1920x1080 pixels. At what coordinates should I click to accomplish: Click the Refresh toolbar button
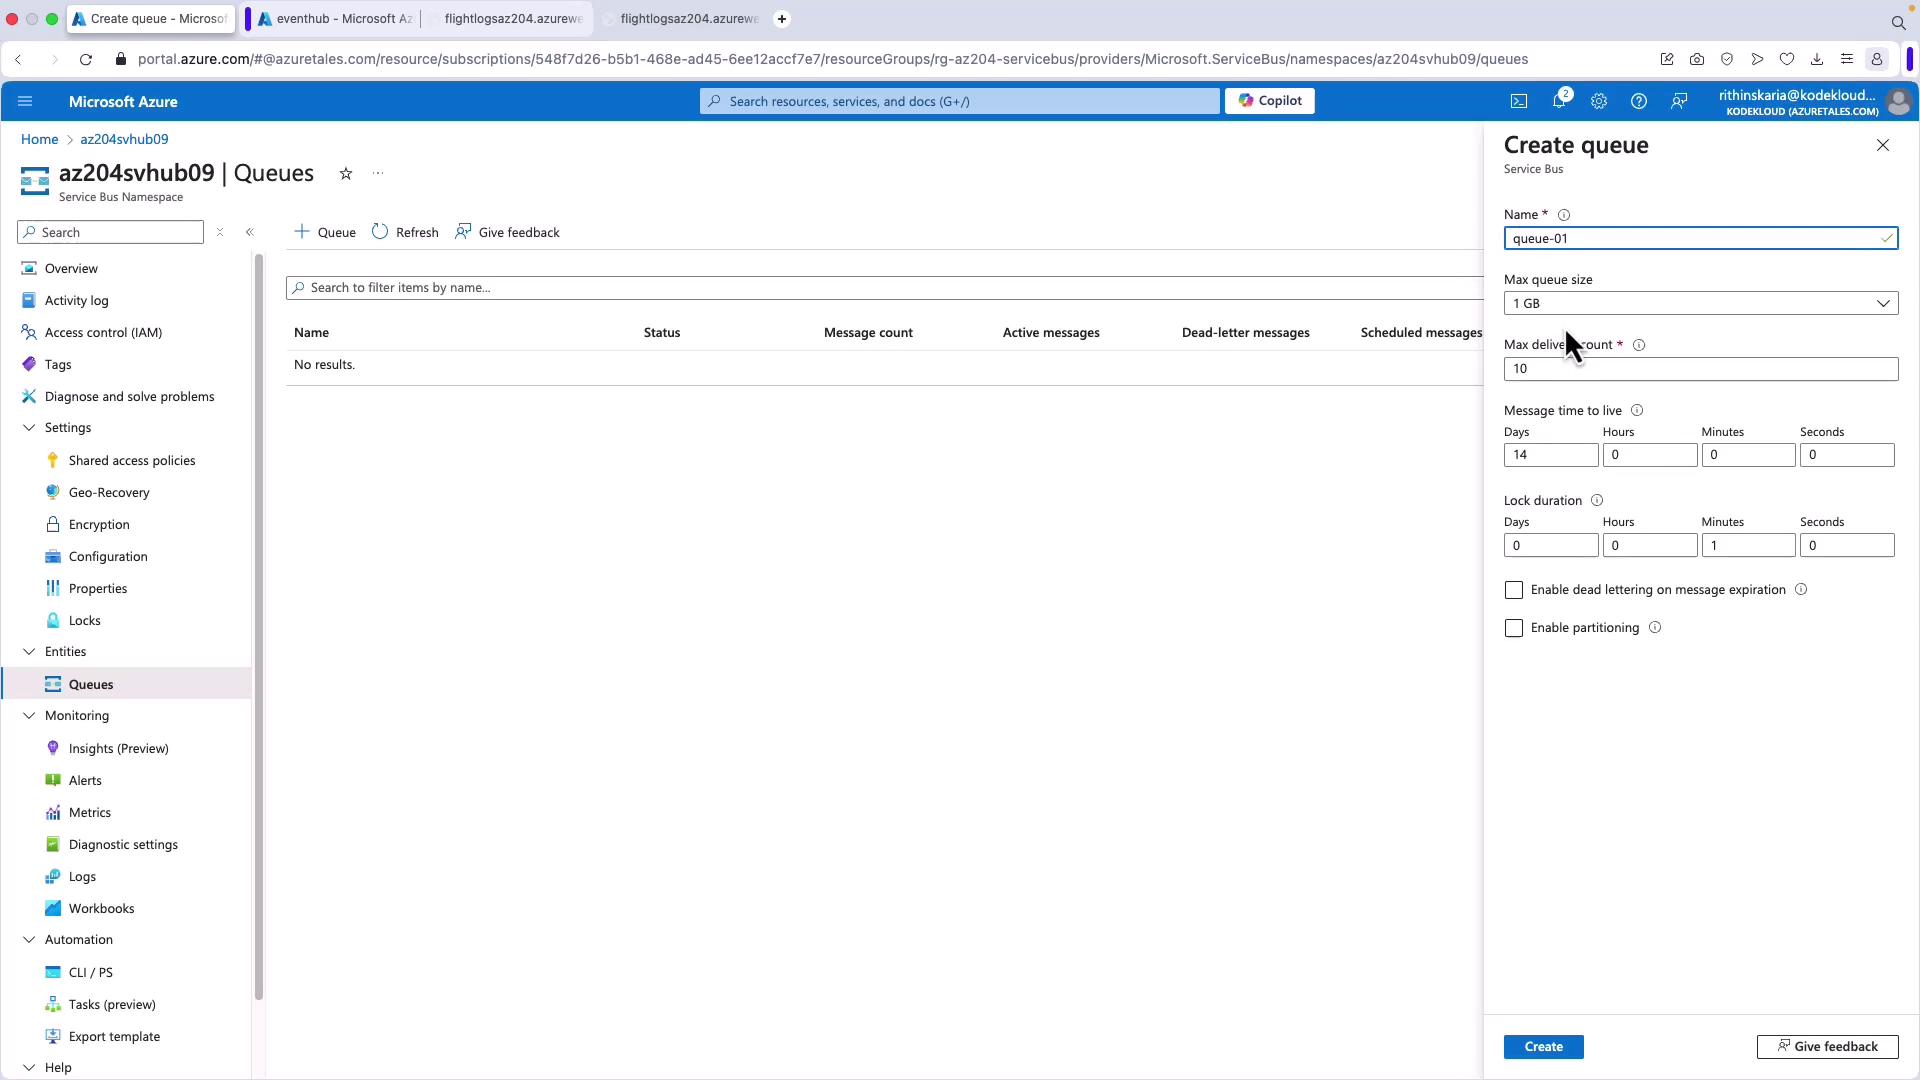(x=405, y=232)
